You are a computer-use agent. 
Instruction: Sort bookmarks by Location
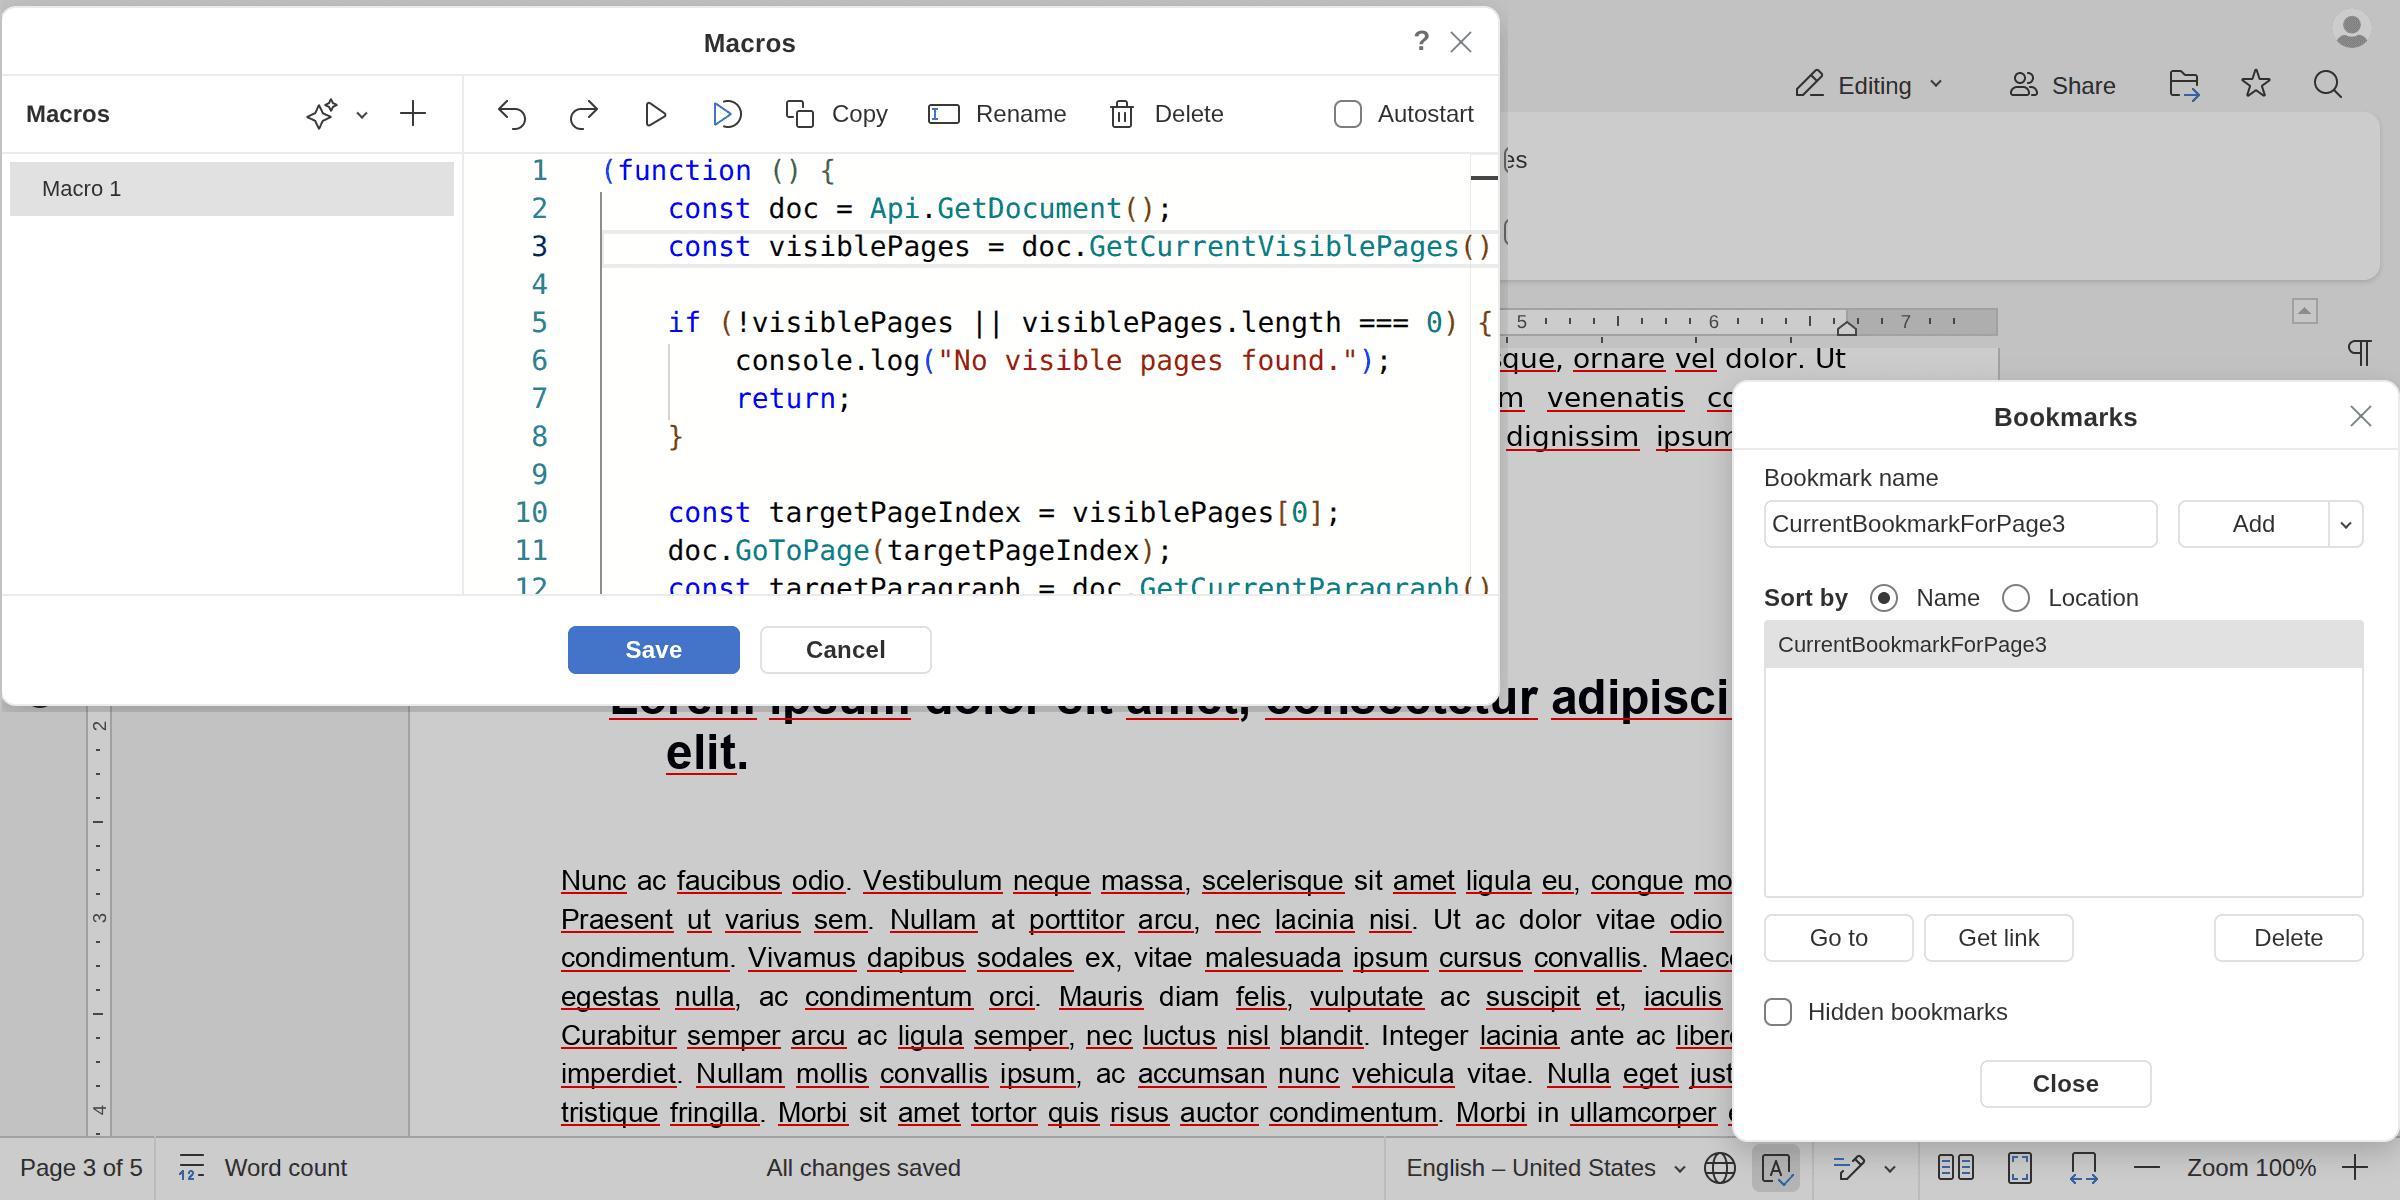click(x=2016, y=598)
